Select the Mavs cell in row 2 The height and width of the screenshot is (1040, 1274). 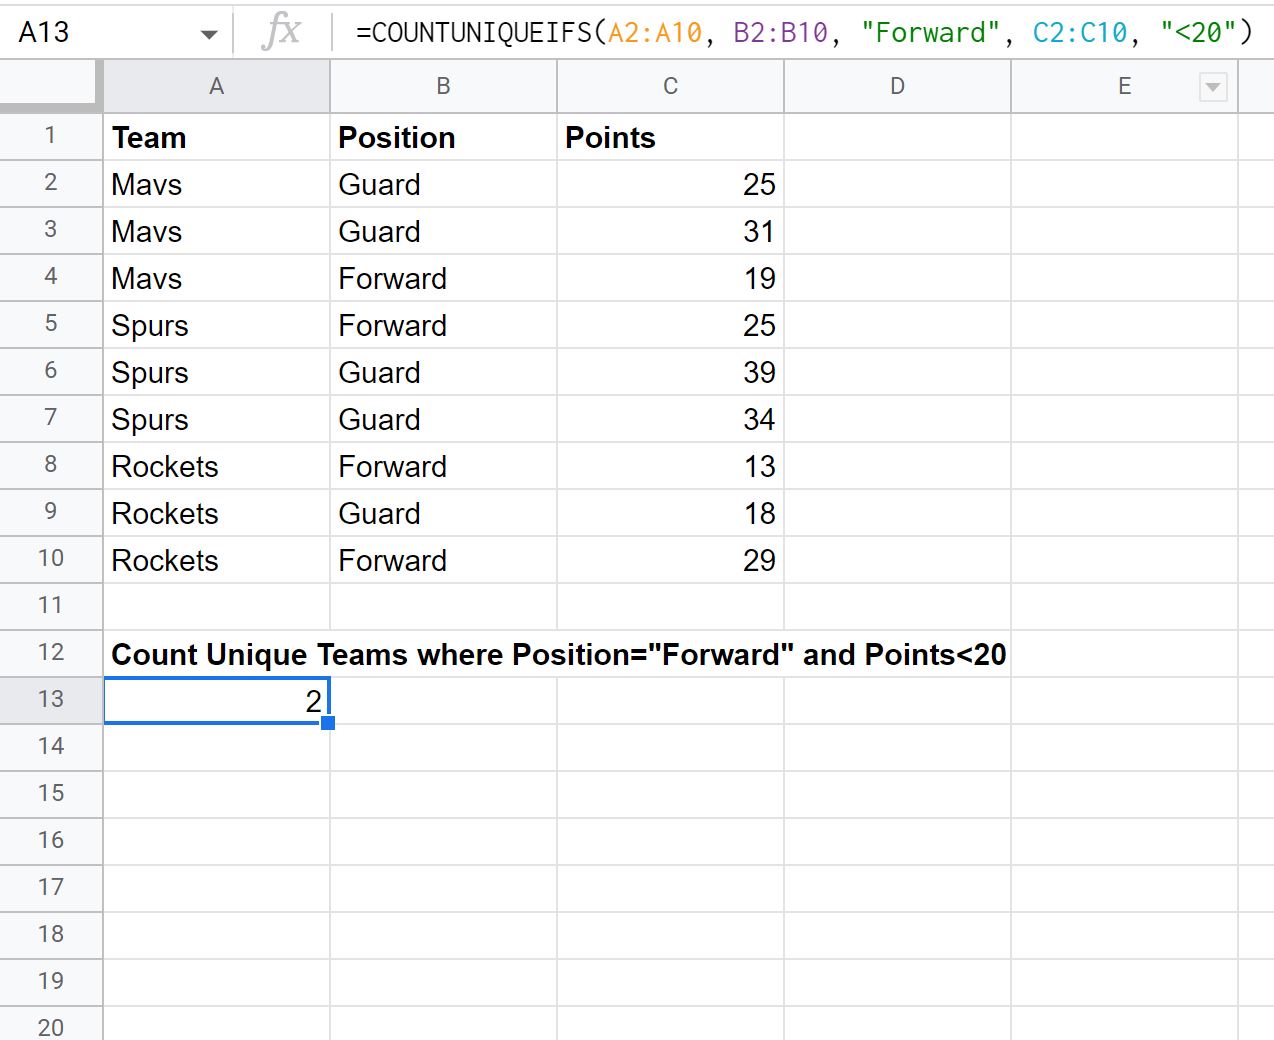click(216, 183)
